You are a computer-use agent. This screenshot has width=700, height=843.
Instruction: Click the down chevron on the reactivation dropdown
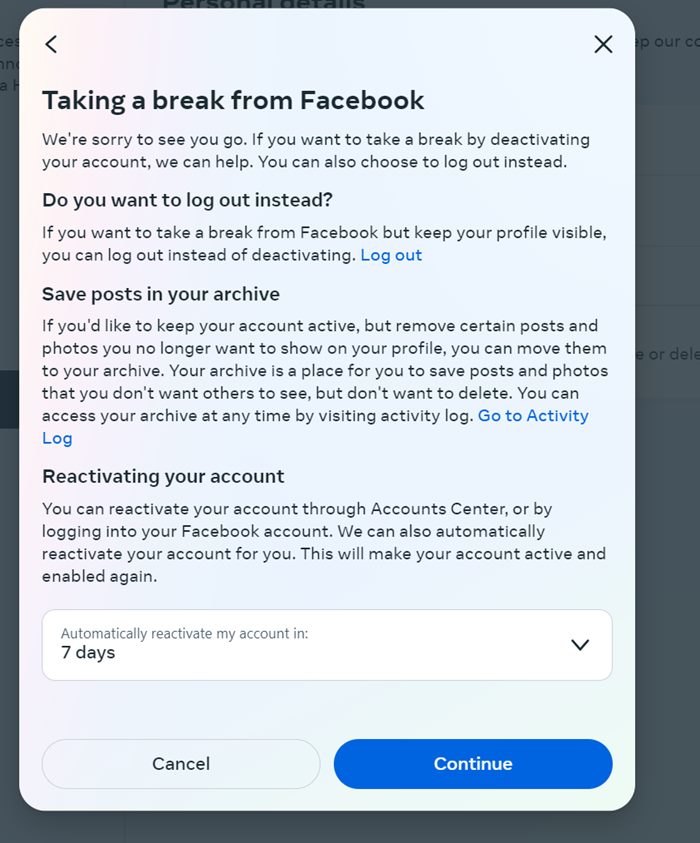point(579,645)
